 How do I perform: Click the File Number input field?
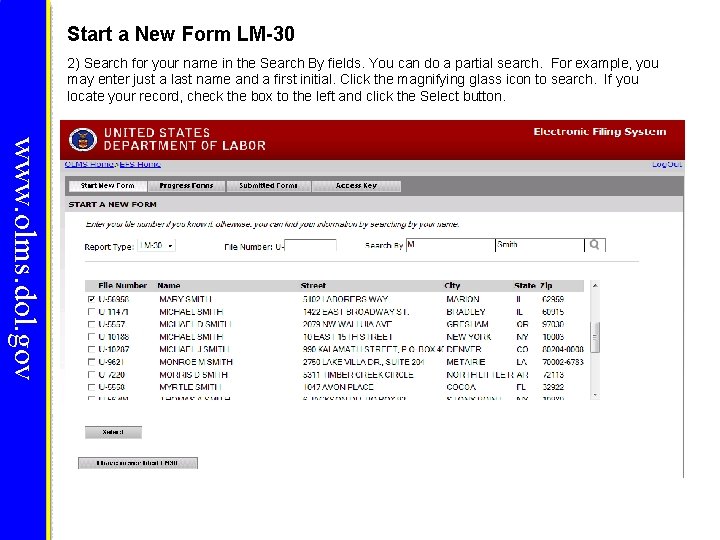pos(310,246)
